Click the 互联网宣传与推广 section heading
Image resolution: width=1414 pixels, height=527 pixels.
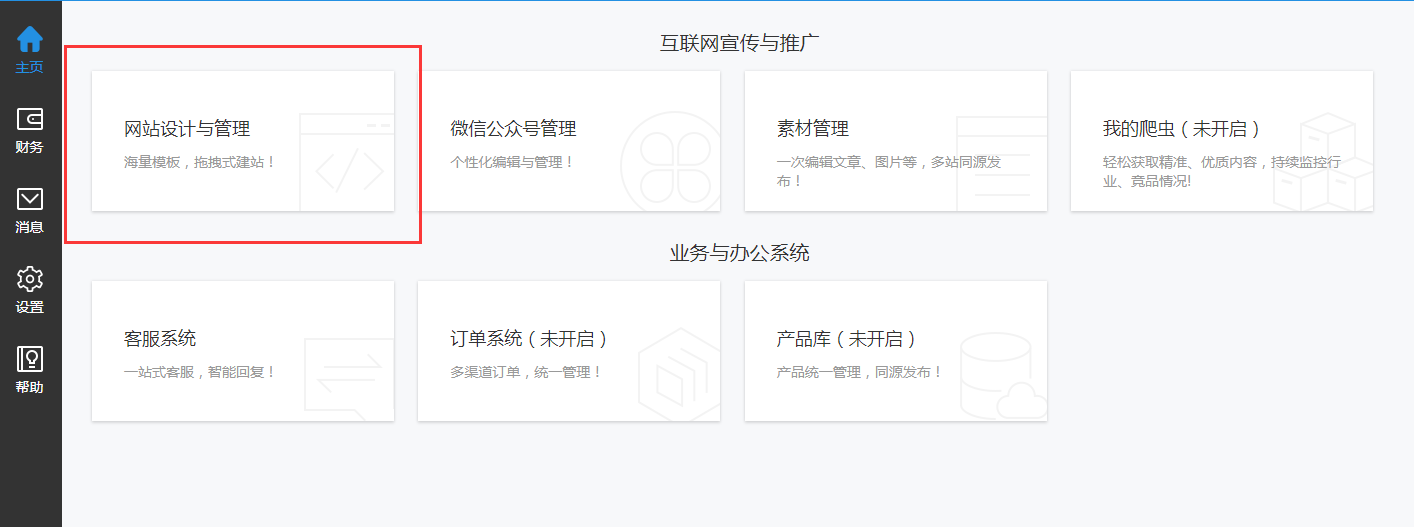[x=739, y=42]
